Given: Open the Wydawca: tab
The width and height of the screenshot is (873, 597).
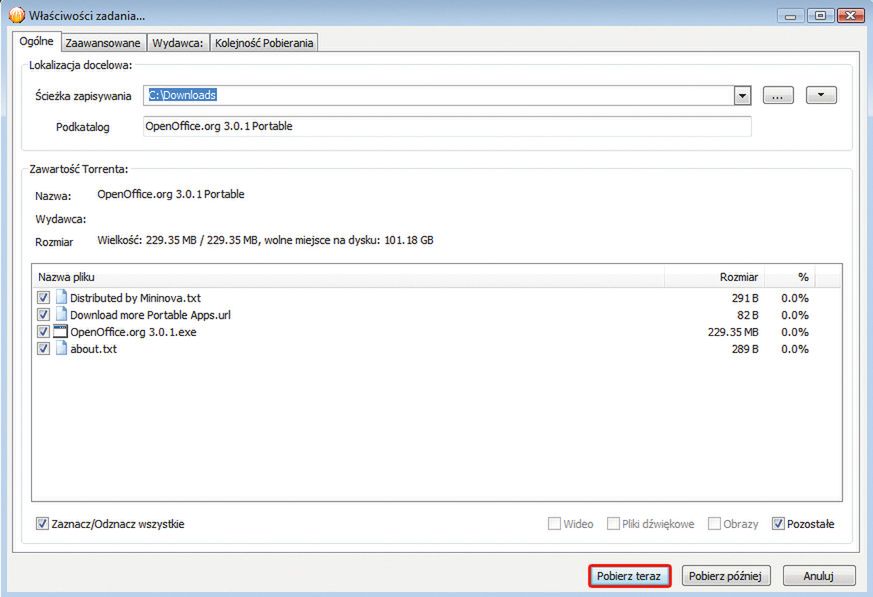Looking at the screenshot, I should coord(178,43).
